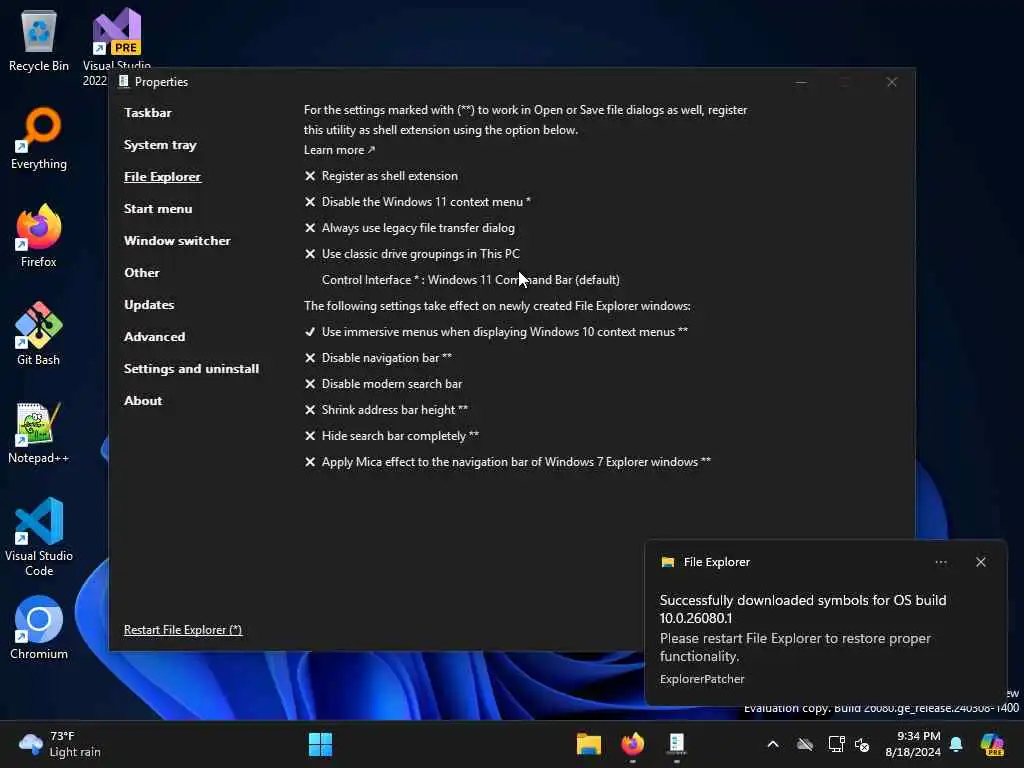1024x768 pixels.
Task: Click the File Explorer notification folder icon
Action: tap(667, 562)
